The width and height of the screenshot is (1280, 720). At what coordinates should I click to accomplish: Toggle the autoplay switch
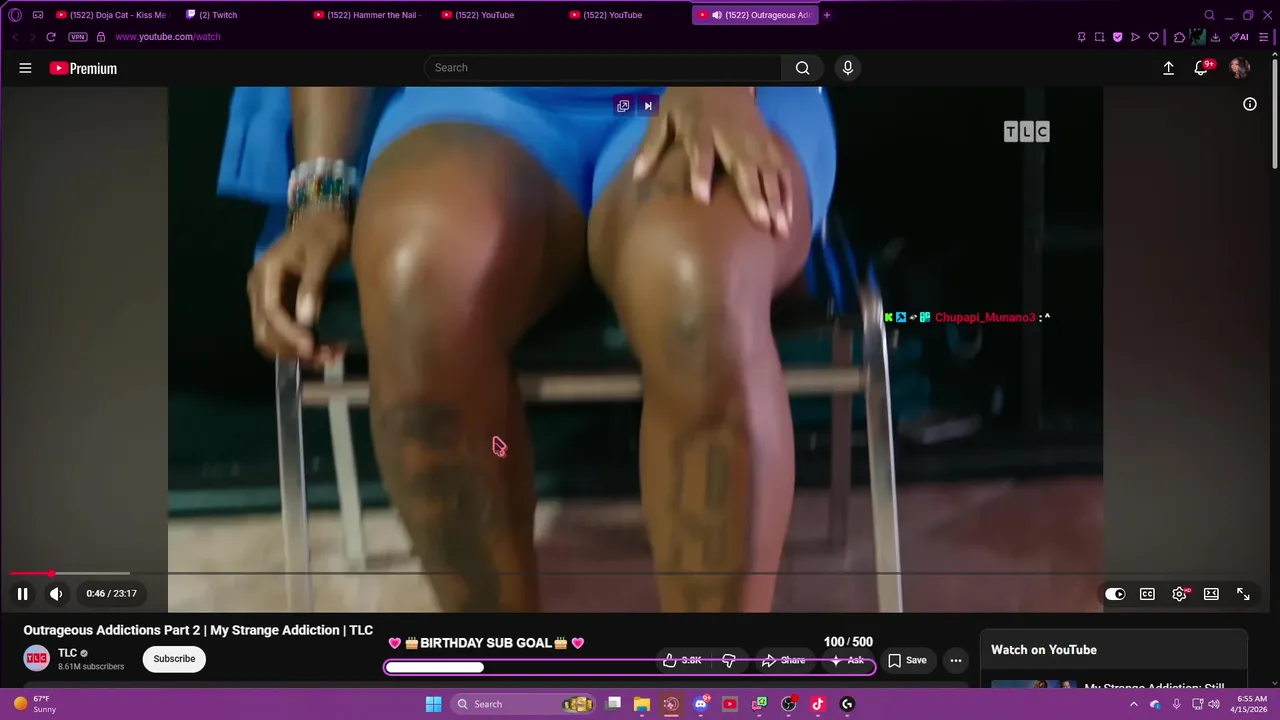[x=1115, y=594]
